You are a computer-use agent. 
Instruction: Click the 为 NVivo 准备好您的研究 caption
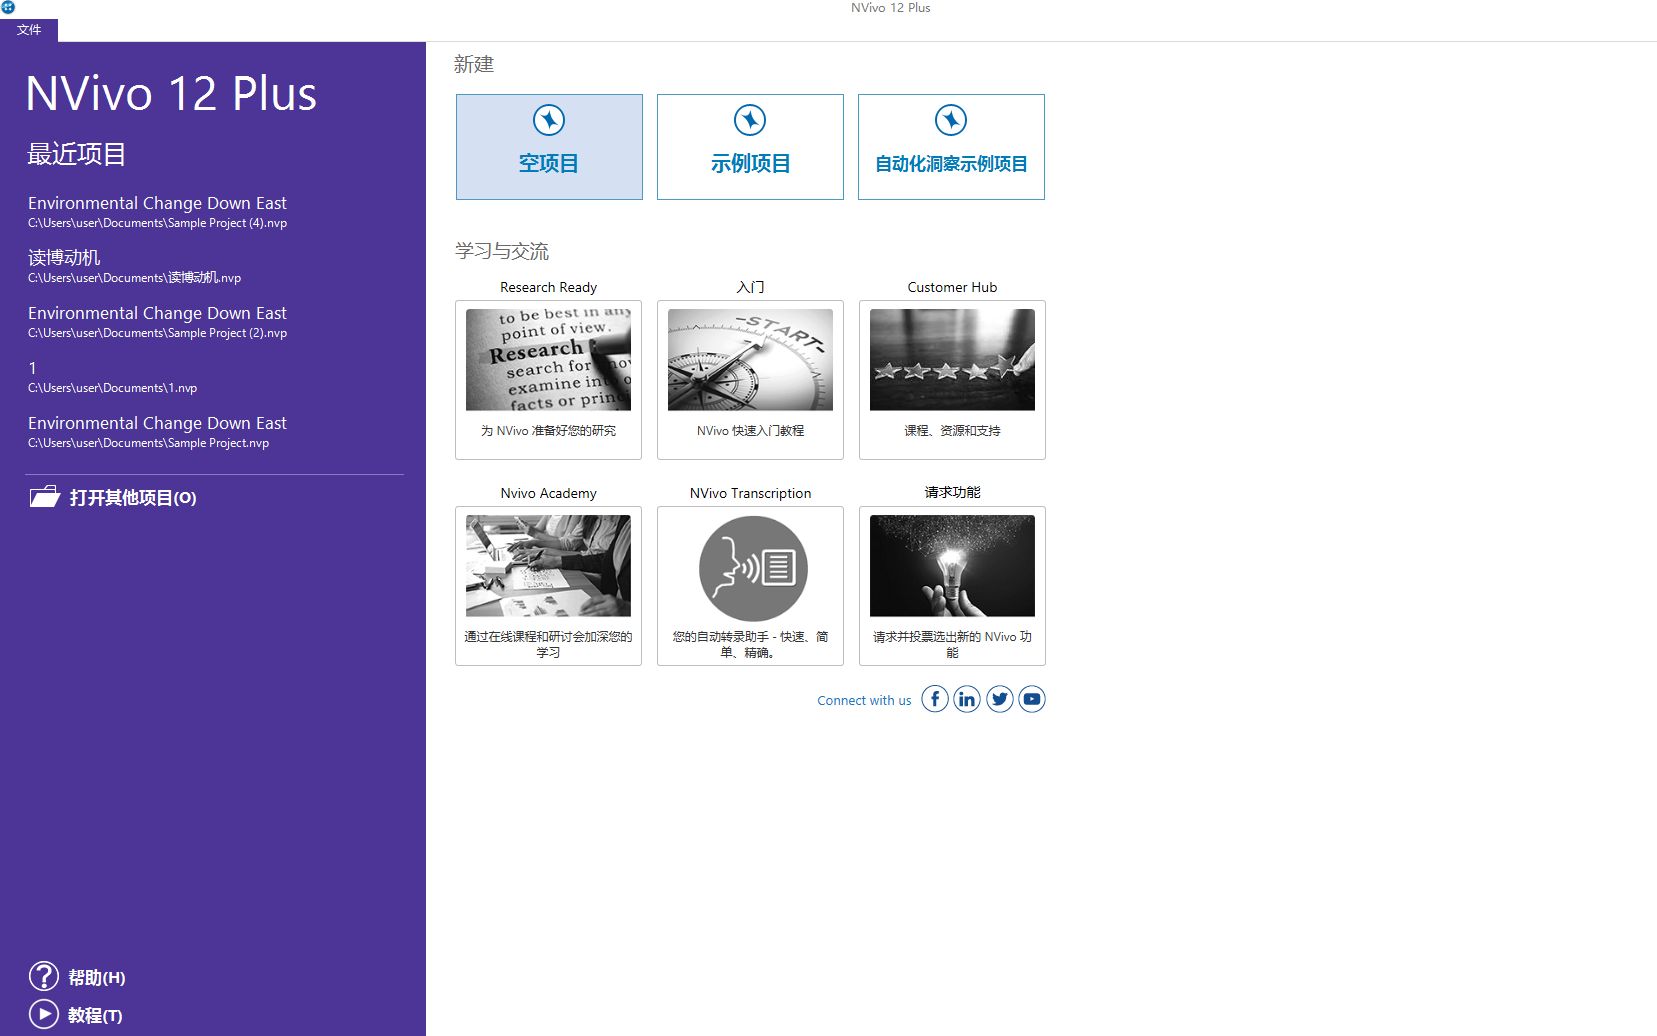click(548, 431)
